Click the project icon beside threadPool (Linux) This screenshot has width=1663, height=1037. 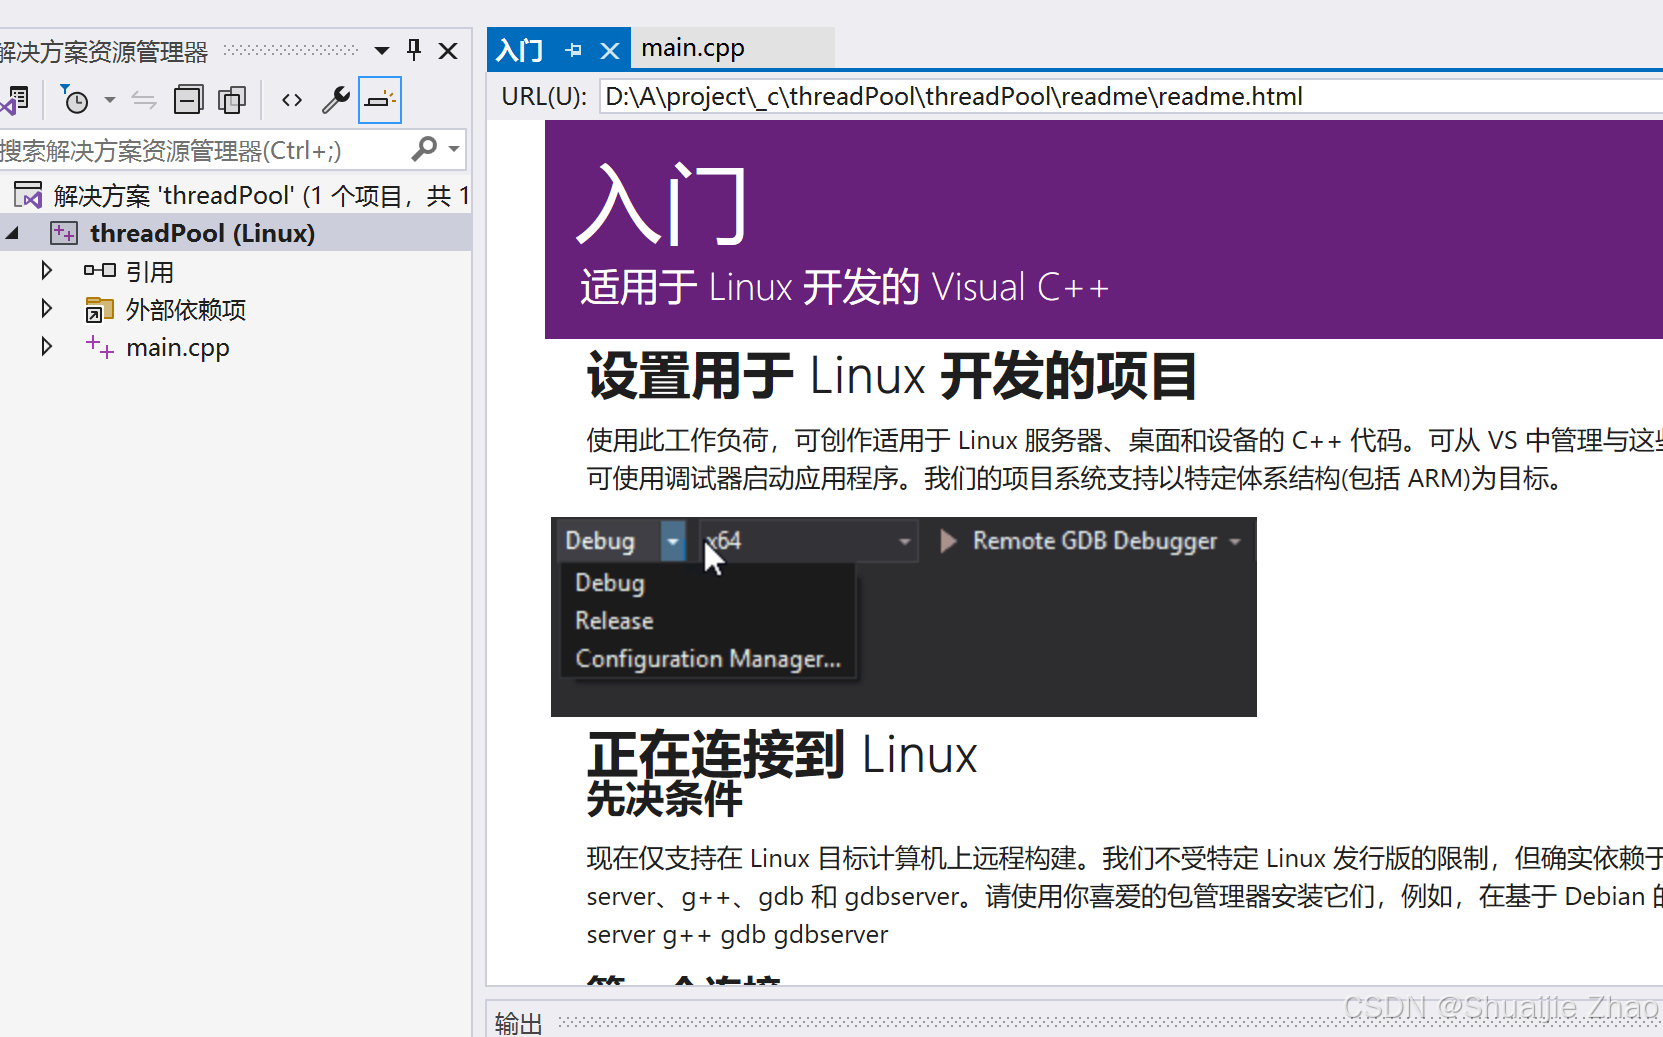point(64,233)
